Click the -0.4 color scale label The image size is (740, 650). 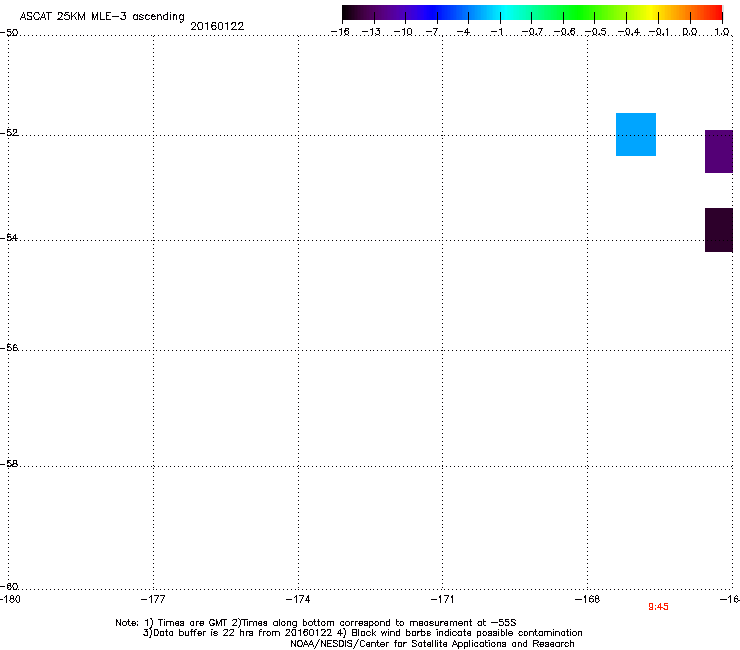pyautogui.click(x=629, y=32)
